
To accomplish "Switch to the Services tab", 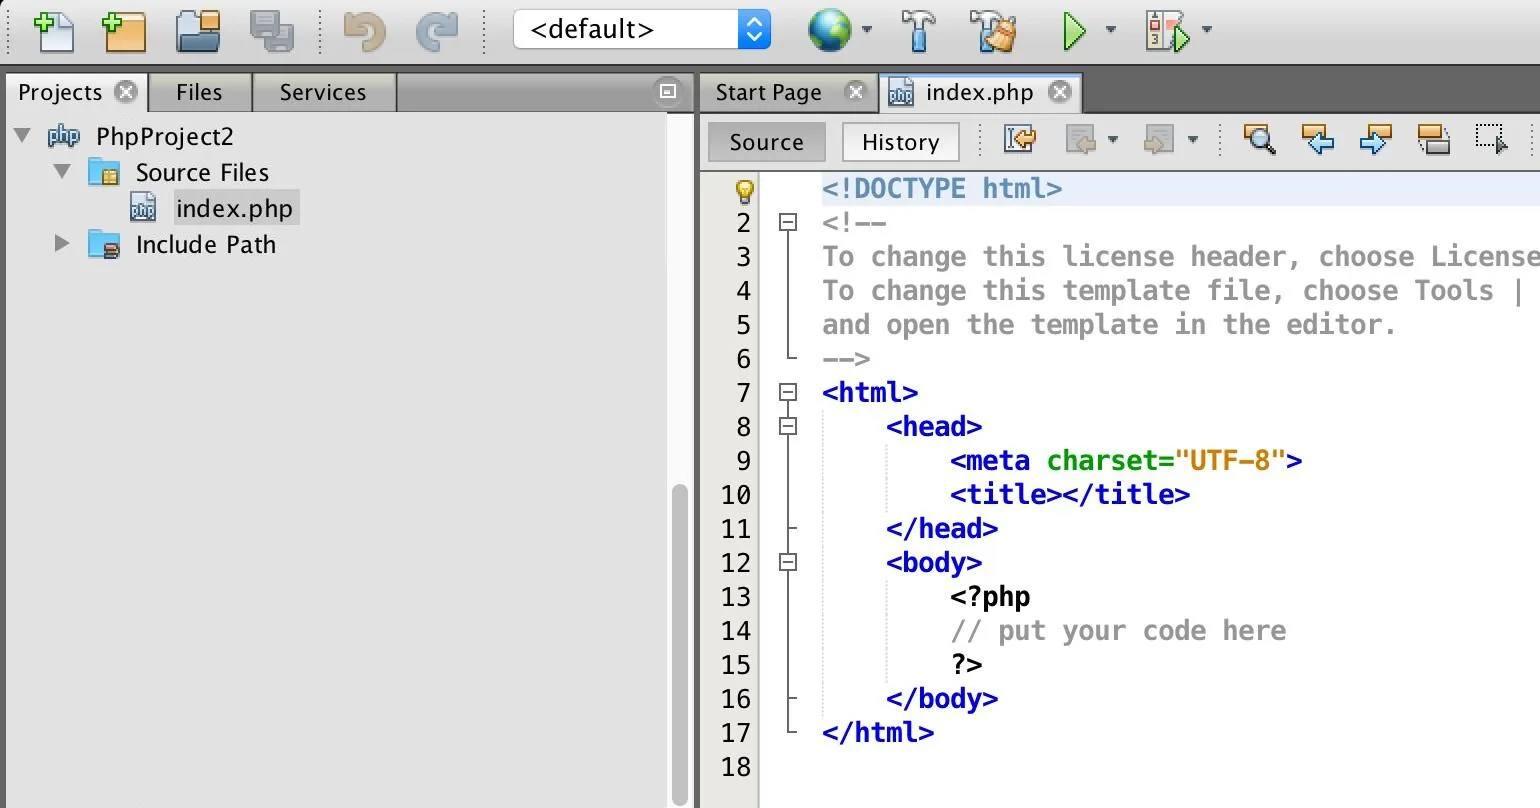I will (323, 92).
